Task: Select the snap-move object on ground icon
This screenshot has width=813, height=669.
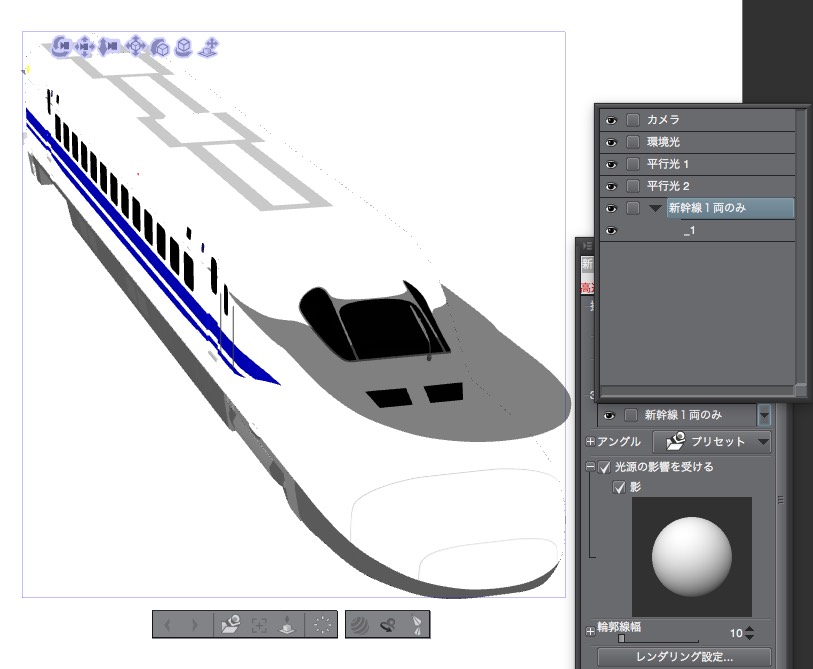Action: (x=209, y=47)
